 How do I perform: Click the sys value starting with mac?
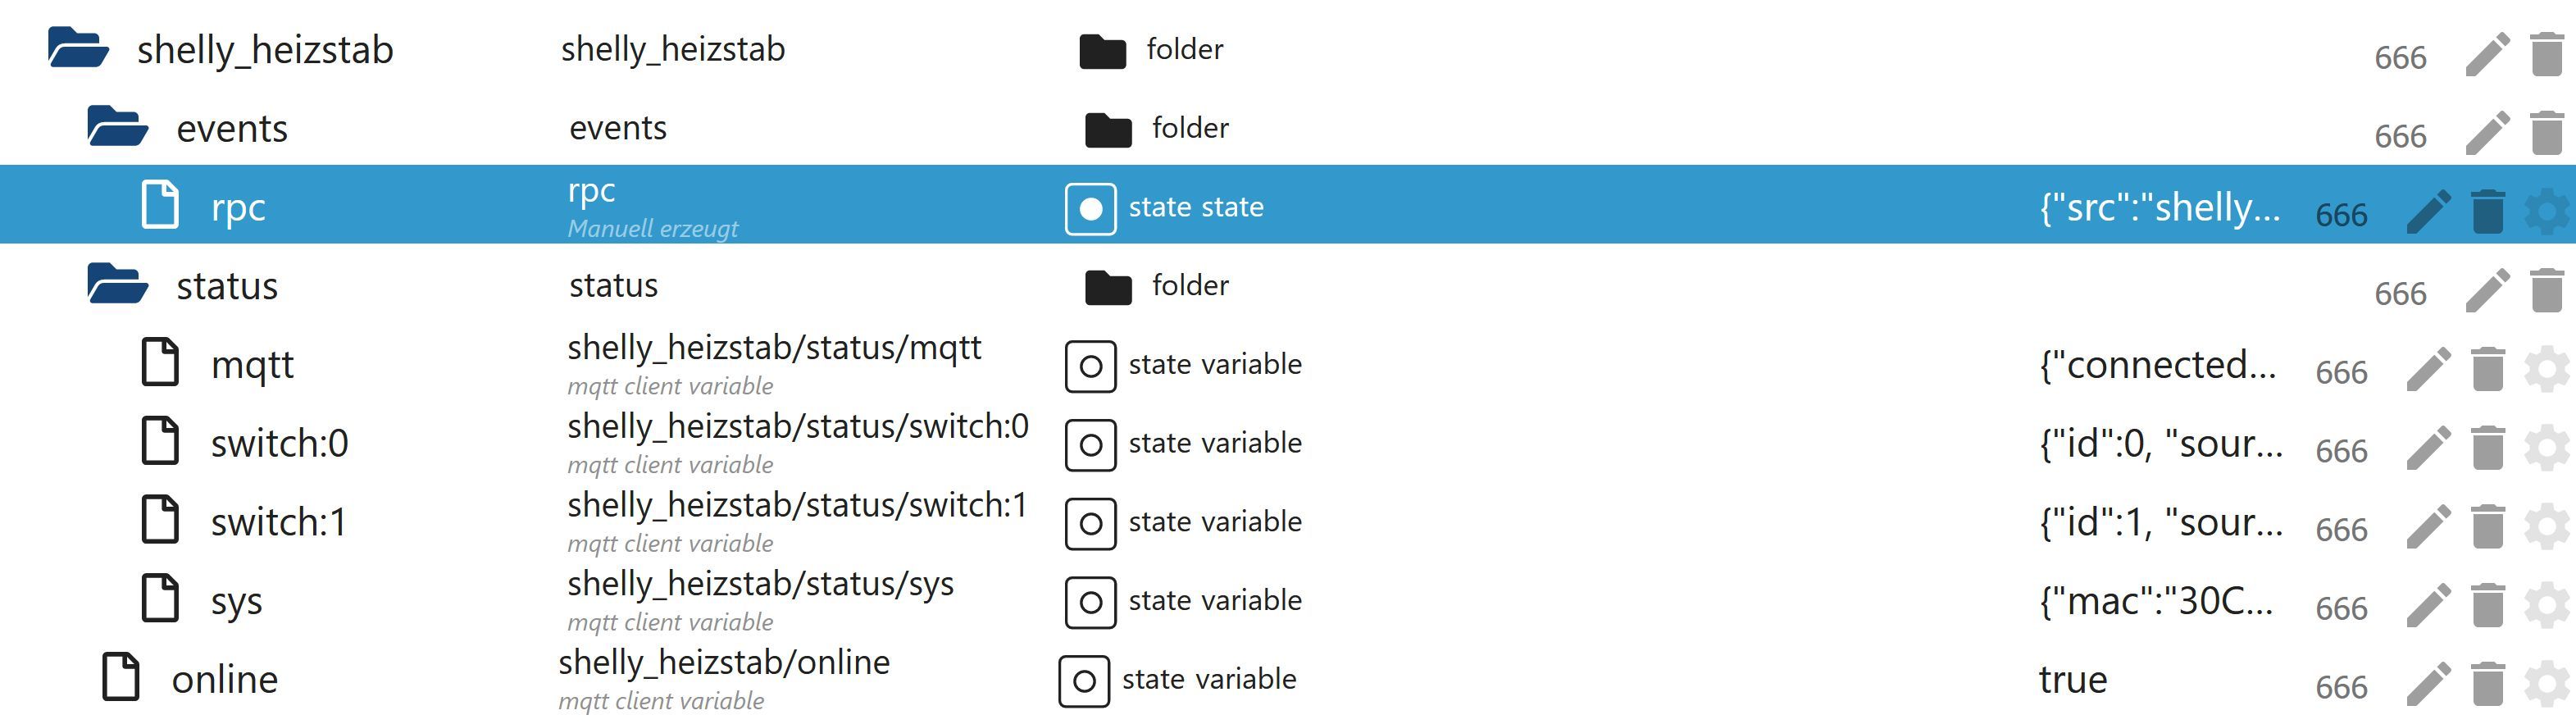pos(2155,601)
